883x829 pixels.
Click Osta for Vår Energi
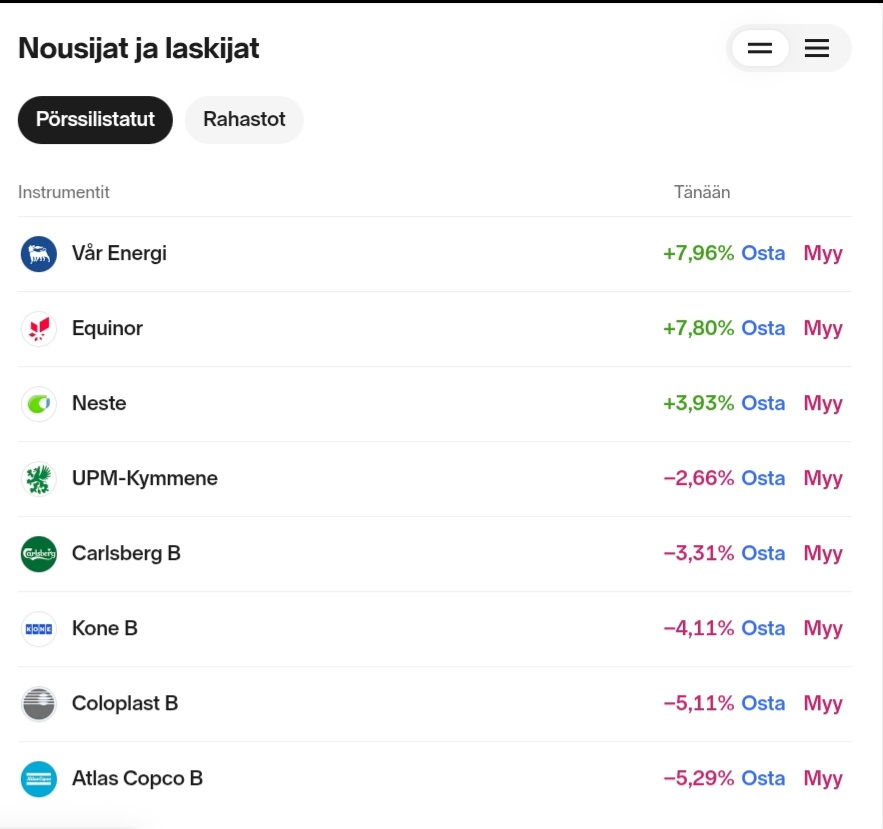(x=763, y=254)
